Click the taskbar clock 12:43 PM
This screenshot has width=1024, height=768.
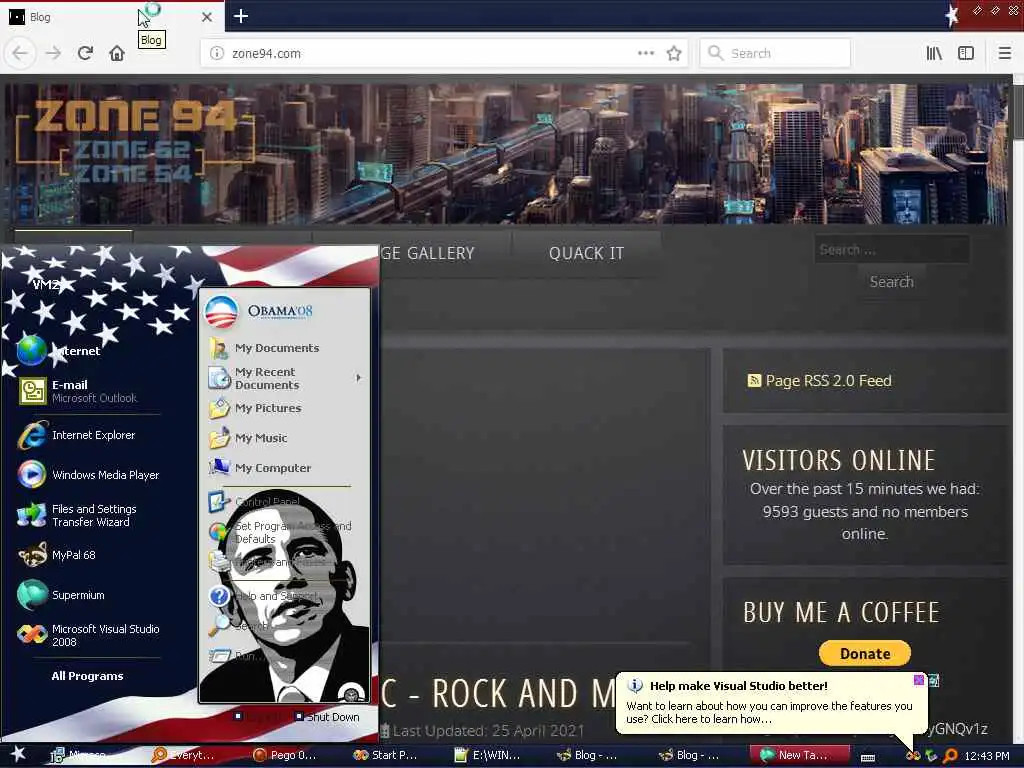tap(987, 756)
